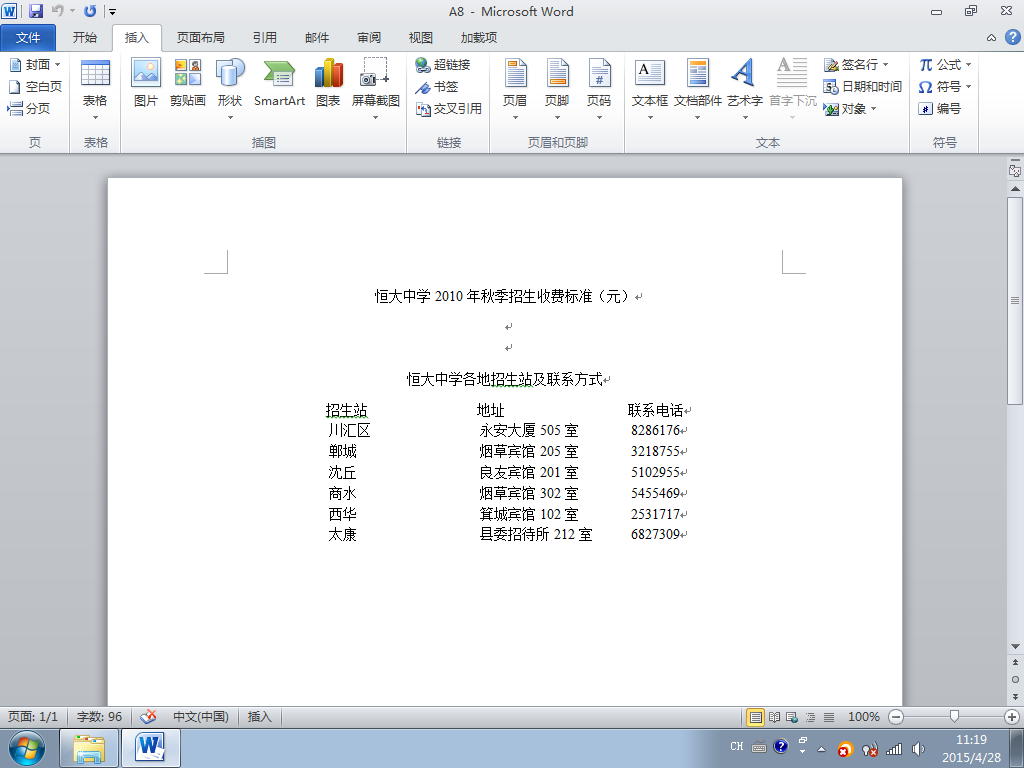Click the 字数: 96 word count
Image resolution: width=1024 pixels, height=768 pixels.
[99, 717]
